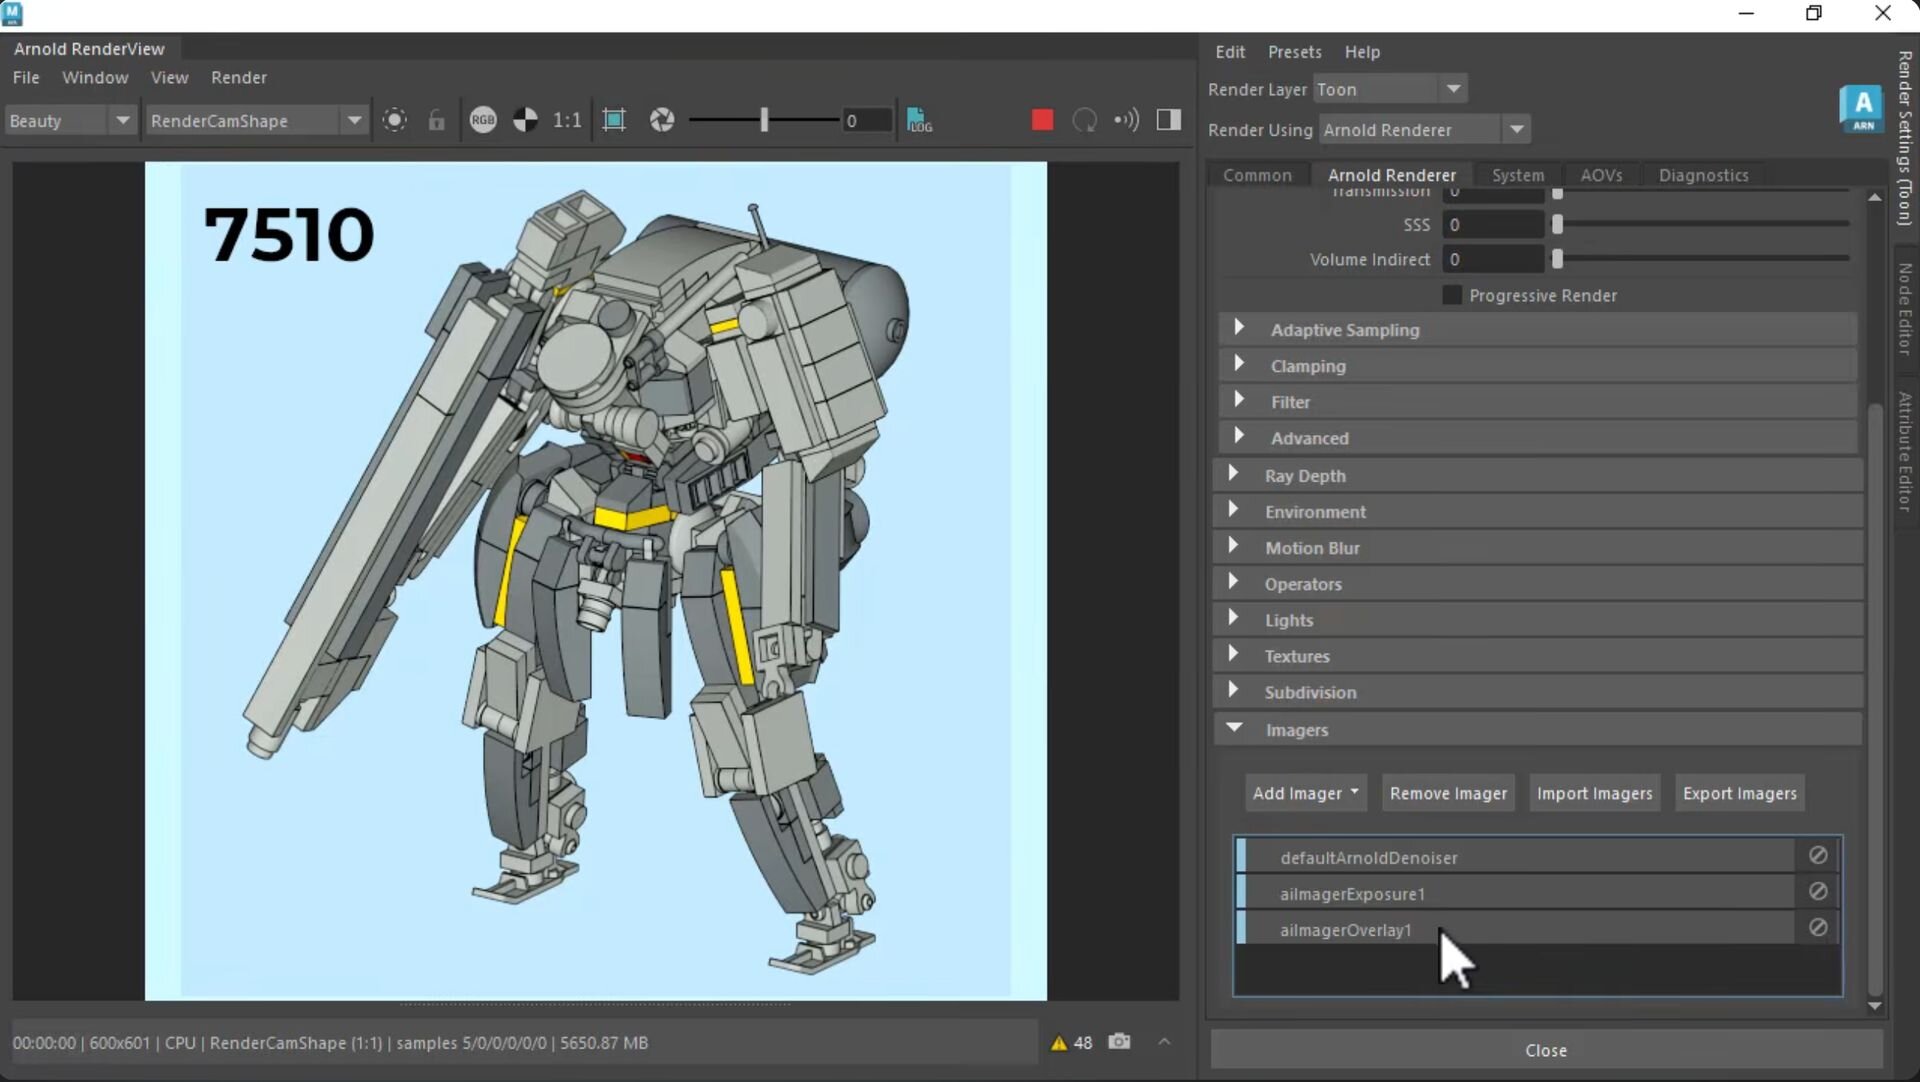Click the Remove Imager button
Screen dimensions: 1920x1082
(x=1448, y=793)
